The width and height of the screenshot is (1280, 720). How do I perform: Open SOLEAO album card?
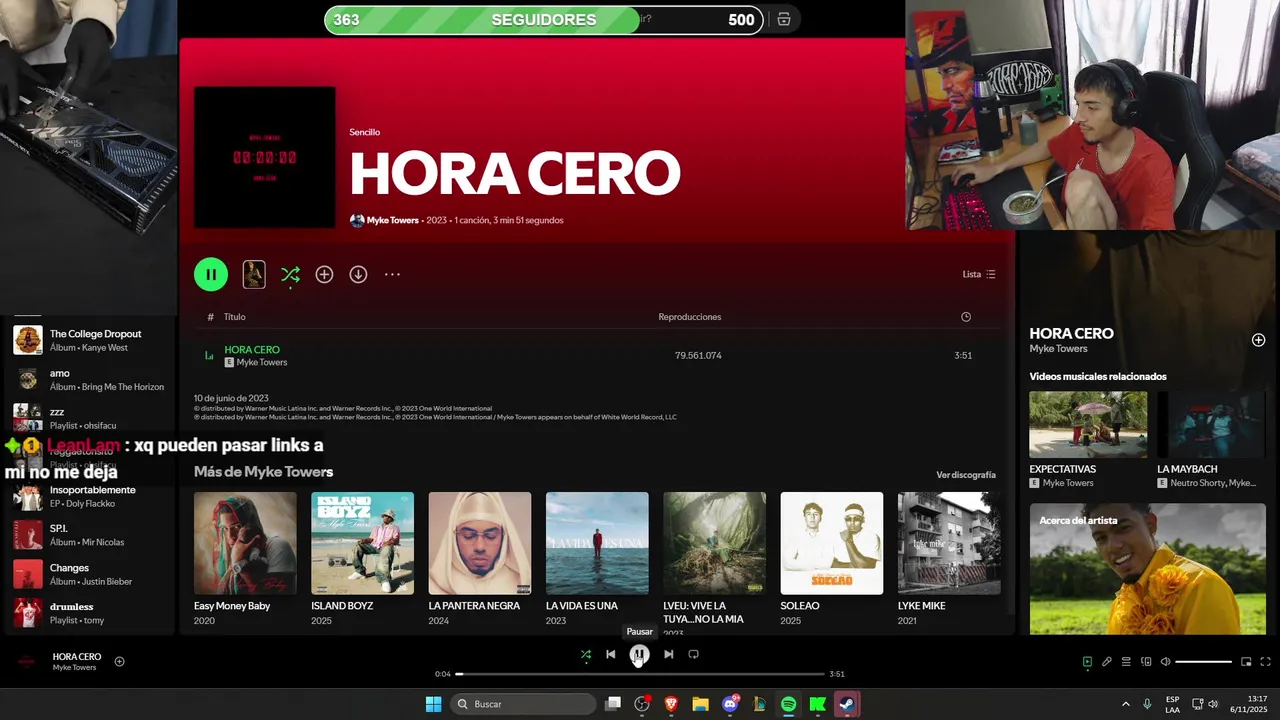pos(832,558)
